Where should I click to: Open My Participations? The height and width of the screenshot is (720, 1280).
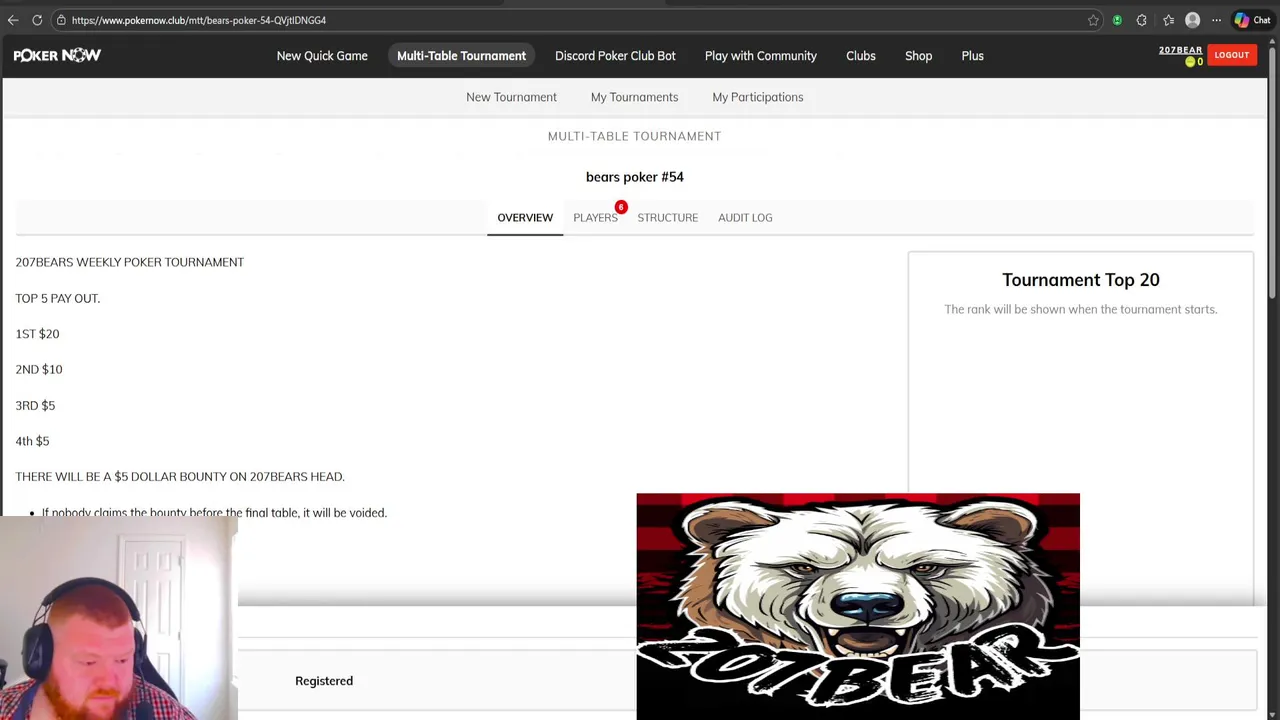(x=757, y=97)
